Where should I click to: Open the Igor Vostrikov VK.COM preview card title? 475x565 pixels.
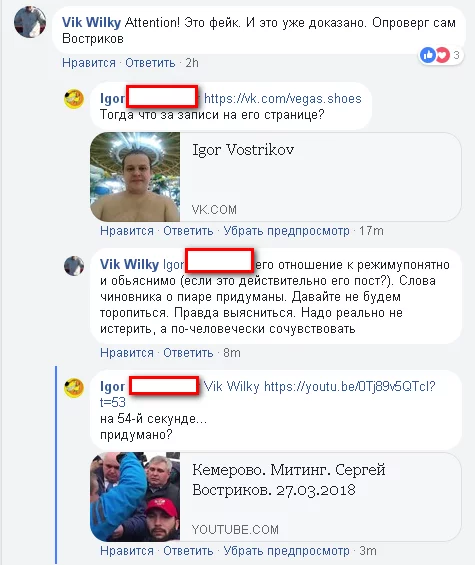243,150
